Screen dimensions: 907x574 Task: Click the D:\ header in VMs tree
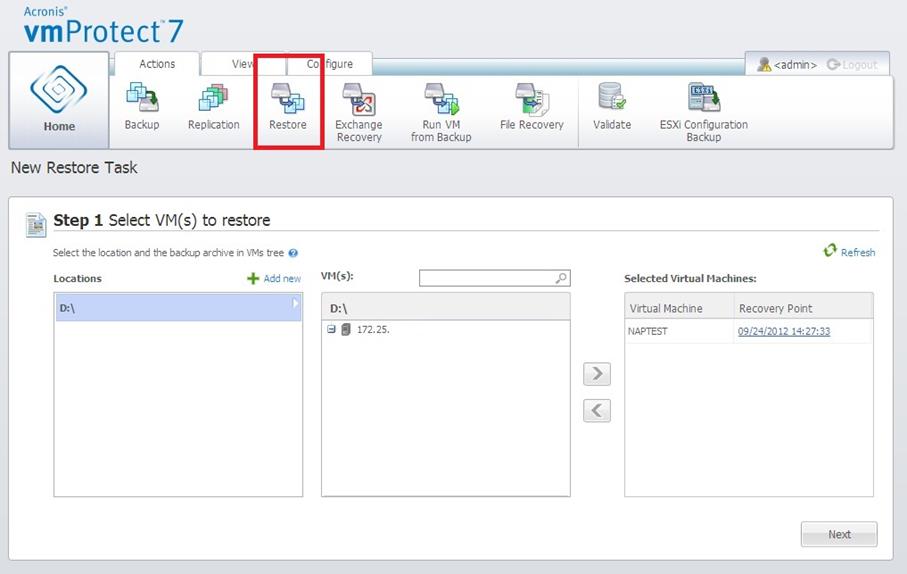(x=445, y=308)
